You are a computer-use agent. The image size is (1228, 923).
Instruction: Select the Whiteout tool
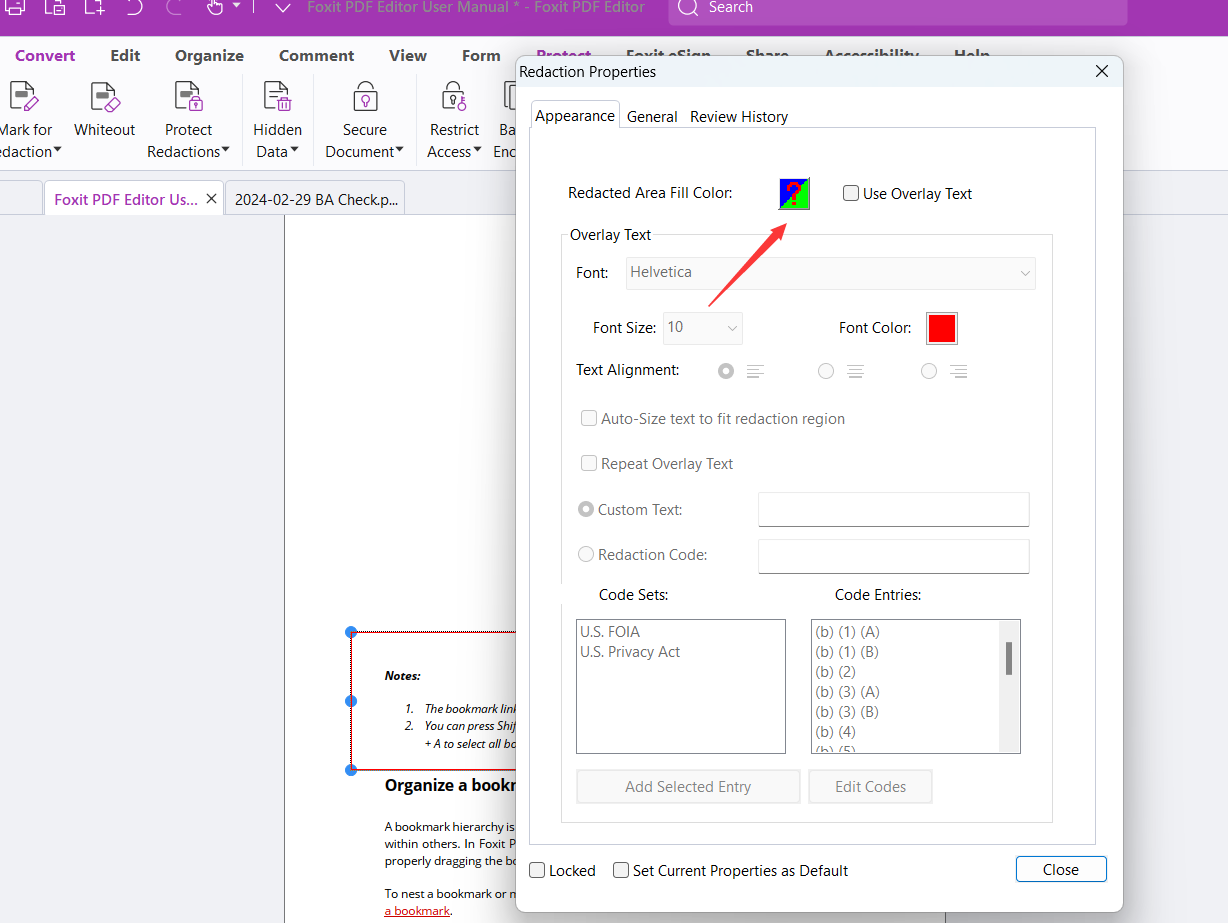104,116
